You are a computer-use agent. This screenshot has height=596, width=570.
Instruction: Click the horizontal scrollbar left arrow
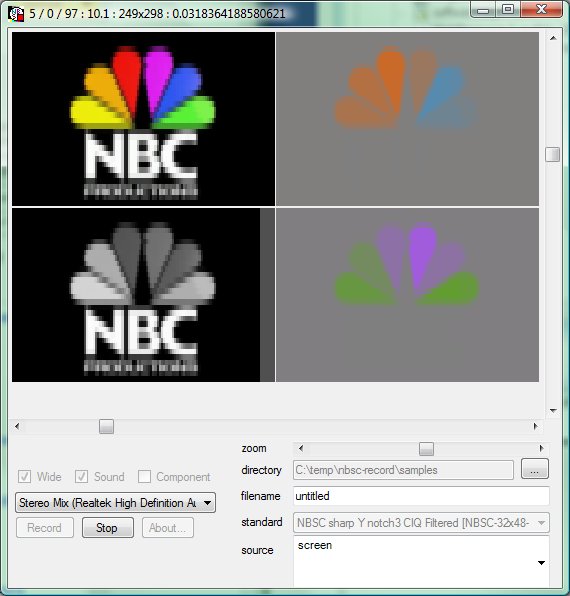tap(17, 426)
